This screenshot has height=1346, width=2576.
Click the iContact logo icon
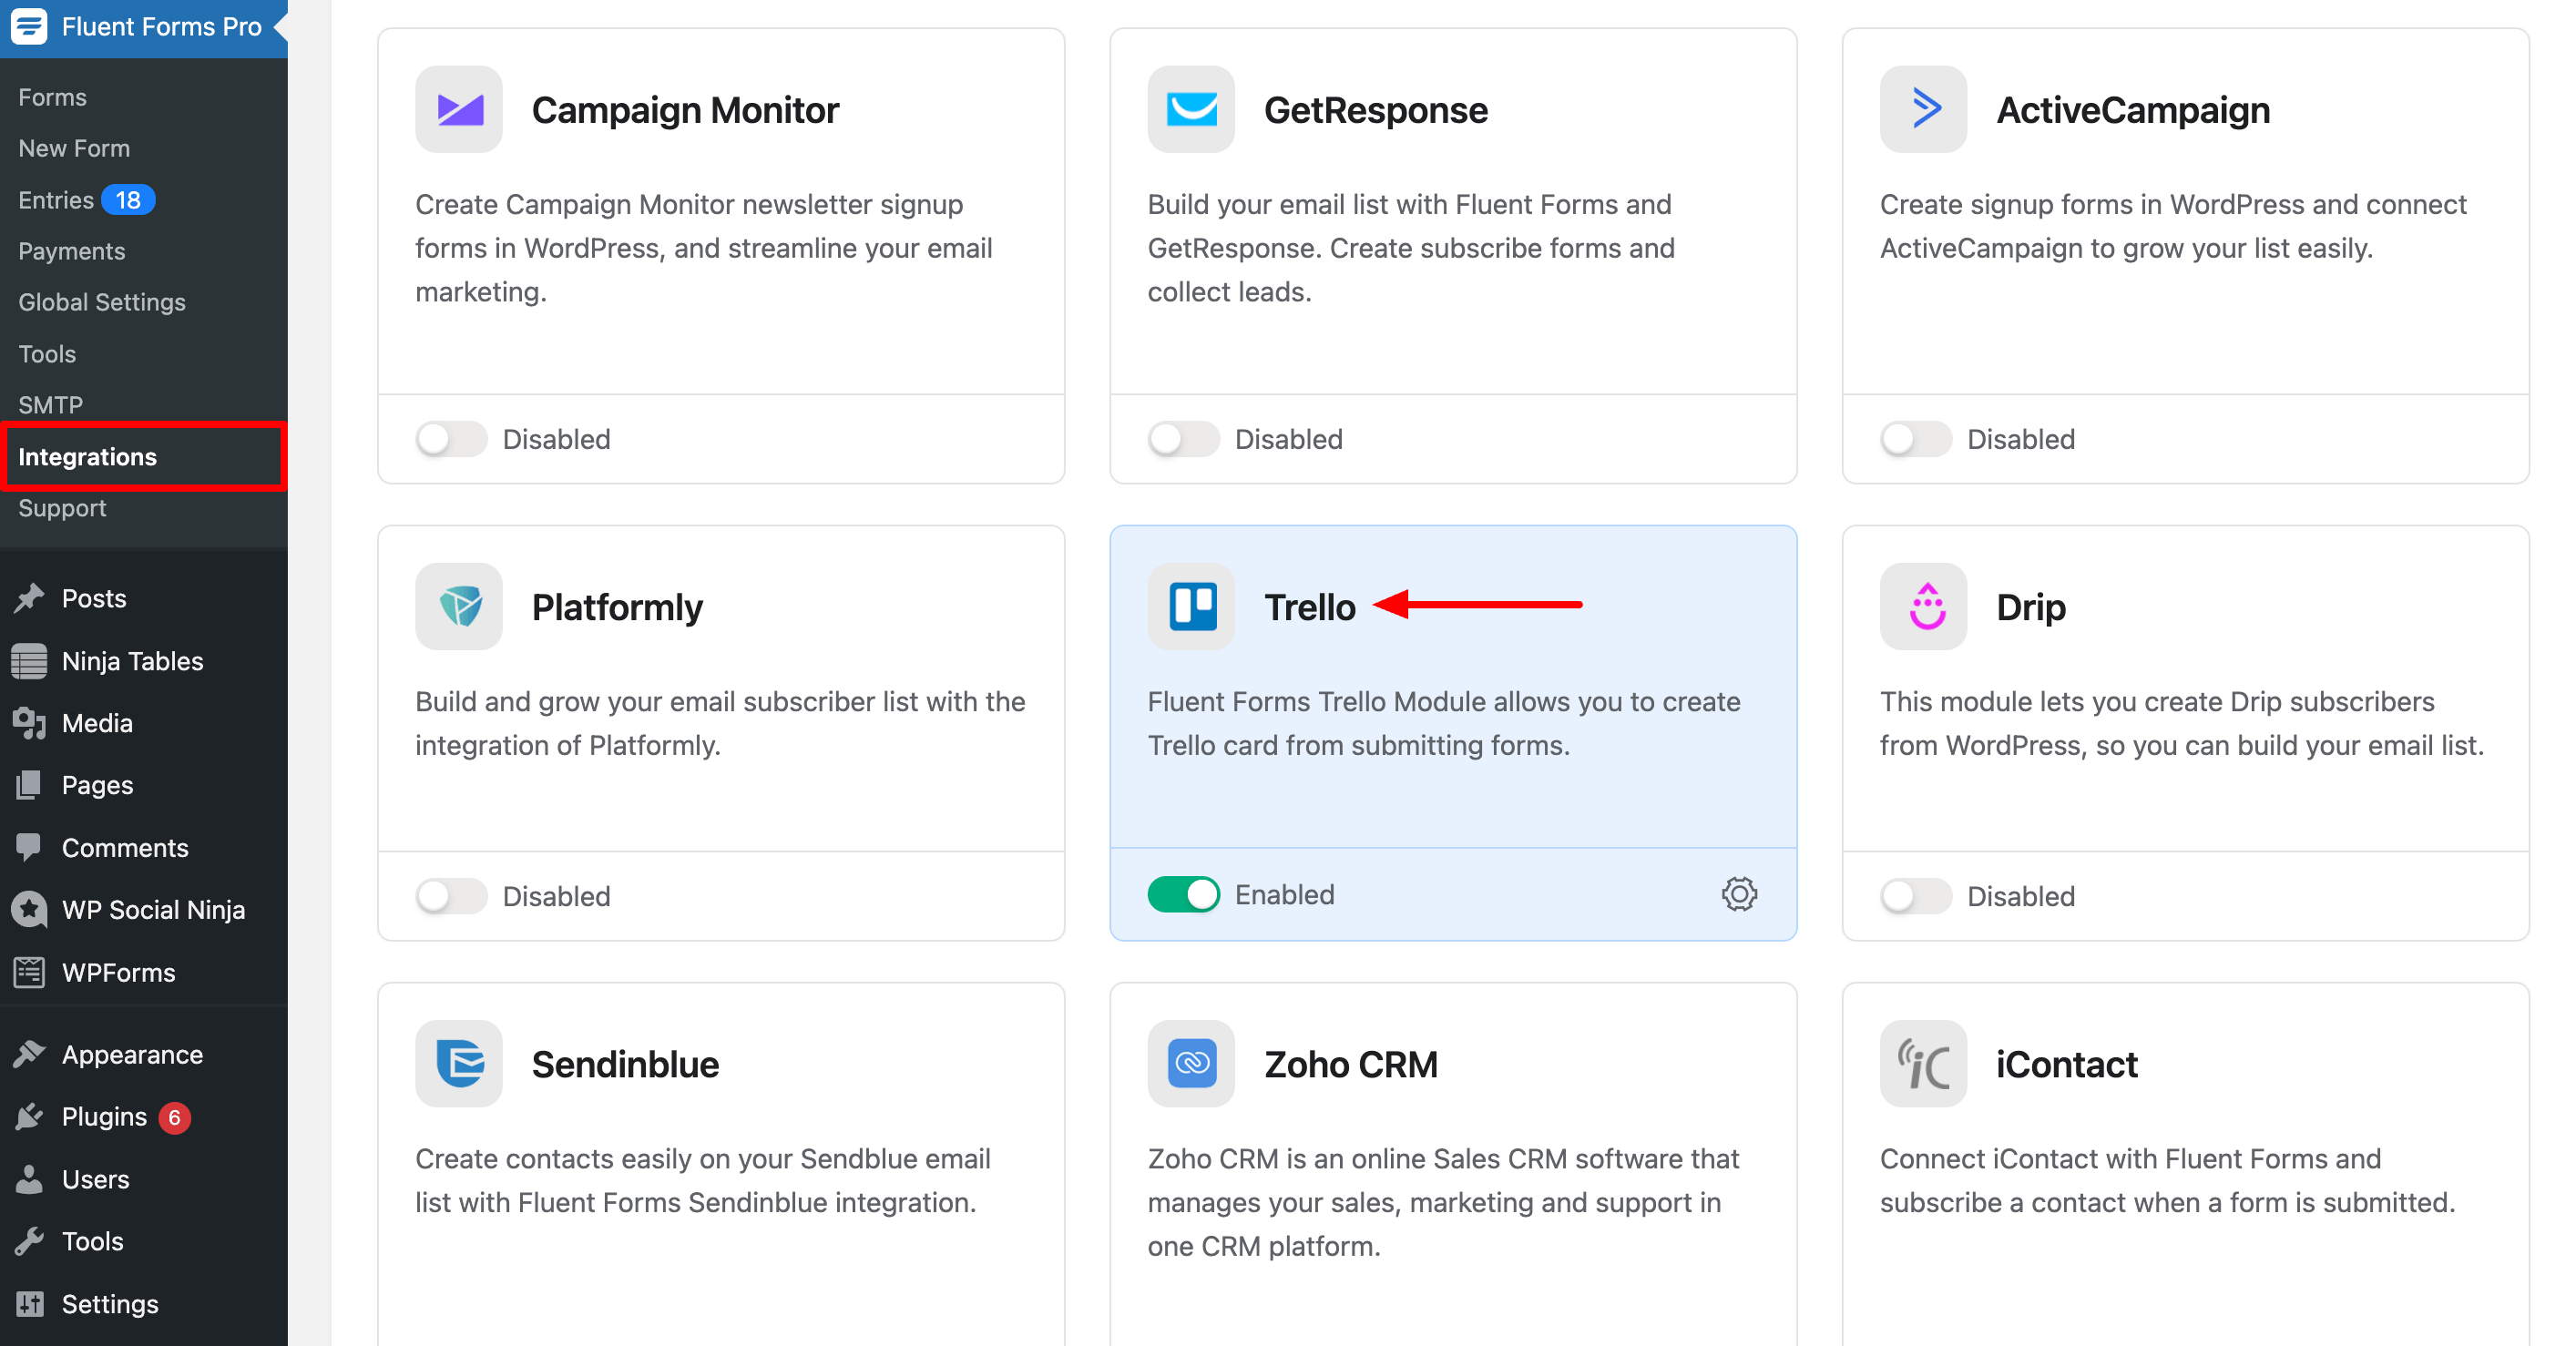tap(1923, 1063)
